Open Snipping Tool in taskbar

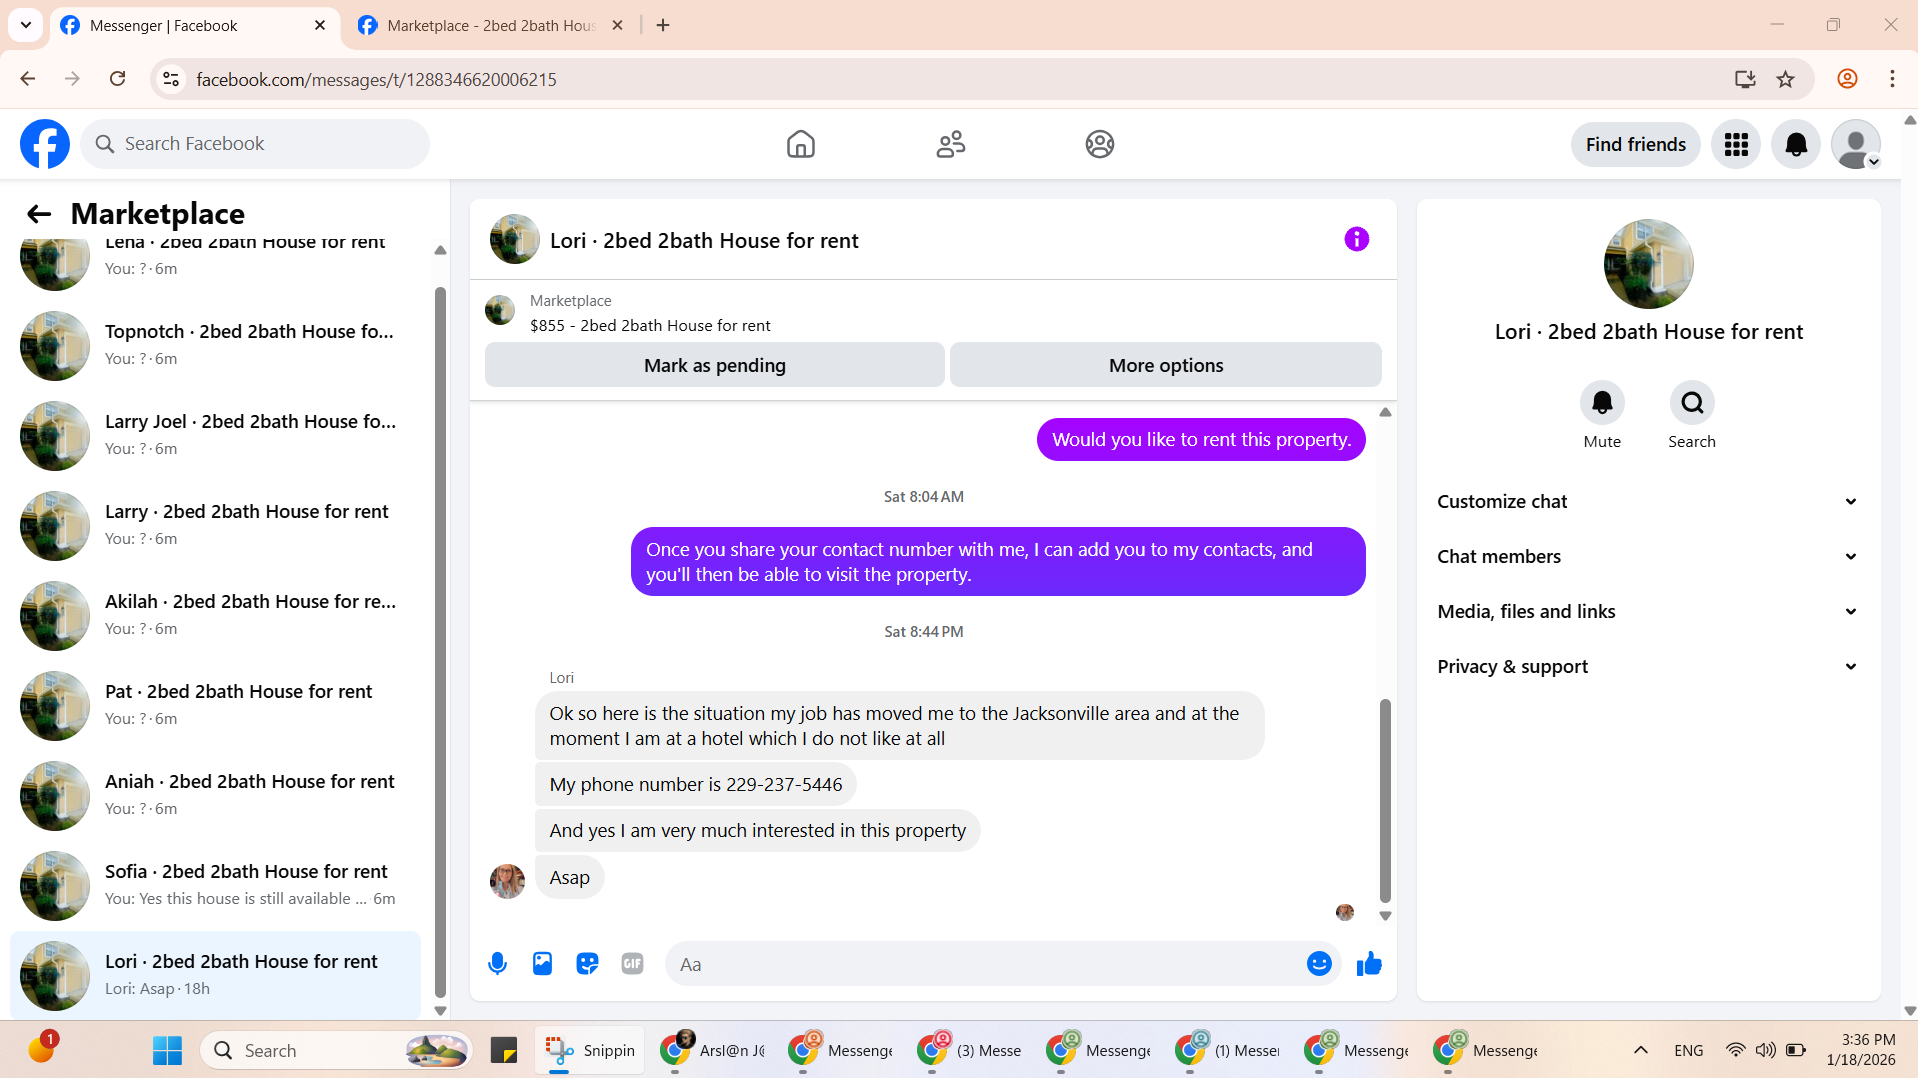point(590,1050)
